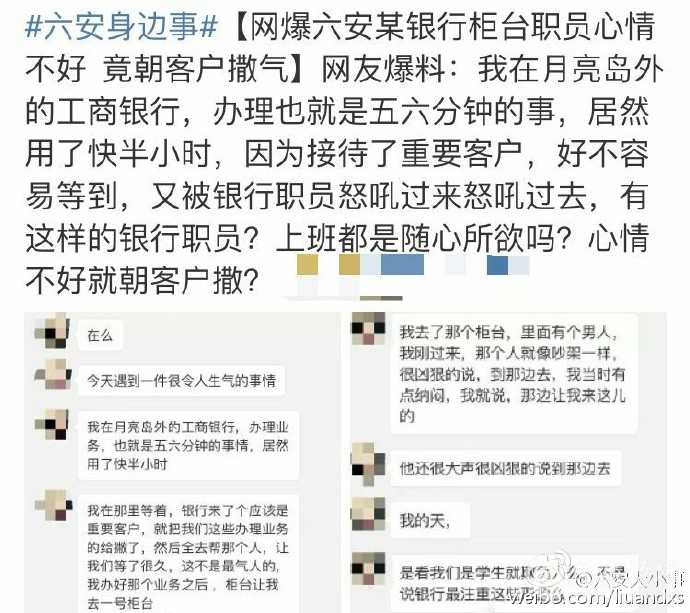
Task: Open the 在么 chat bubble
Action: 100,335
